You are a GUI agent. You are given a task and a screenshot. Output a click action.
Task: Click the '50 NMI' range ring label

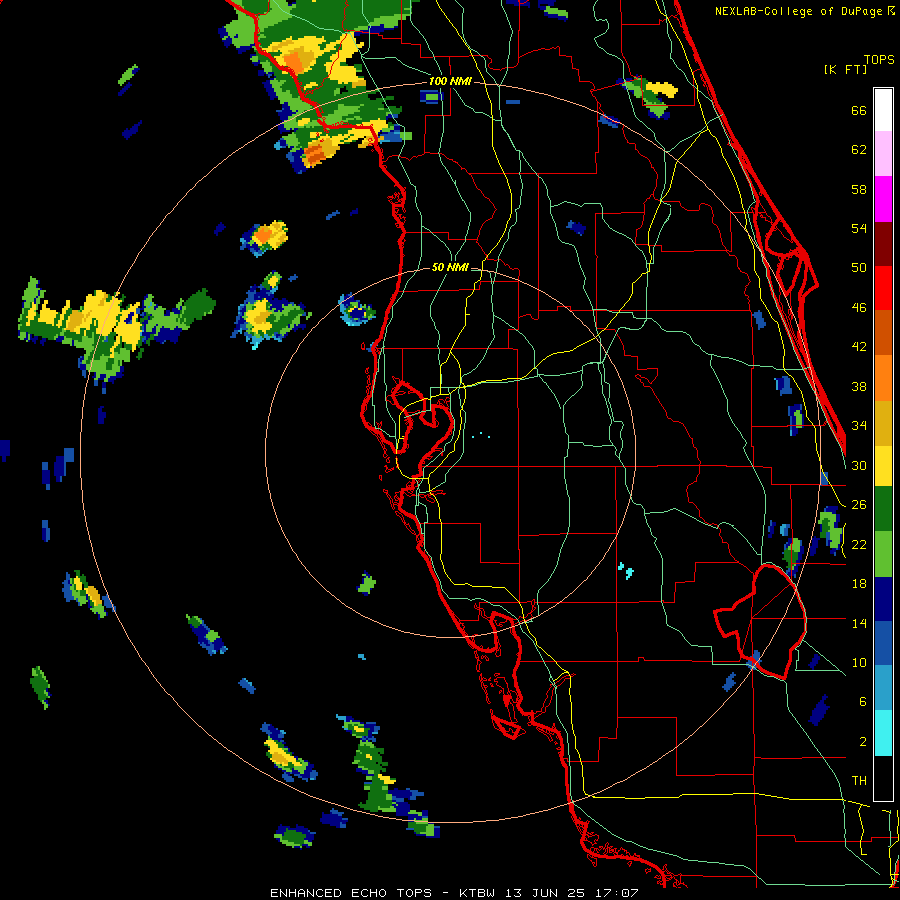[x=450, y=267]
